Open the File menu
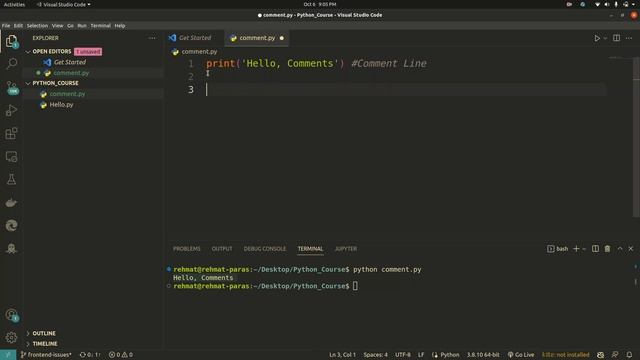The height and width of the screenshot is (360, 640). click(x=6, y=26)
